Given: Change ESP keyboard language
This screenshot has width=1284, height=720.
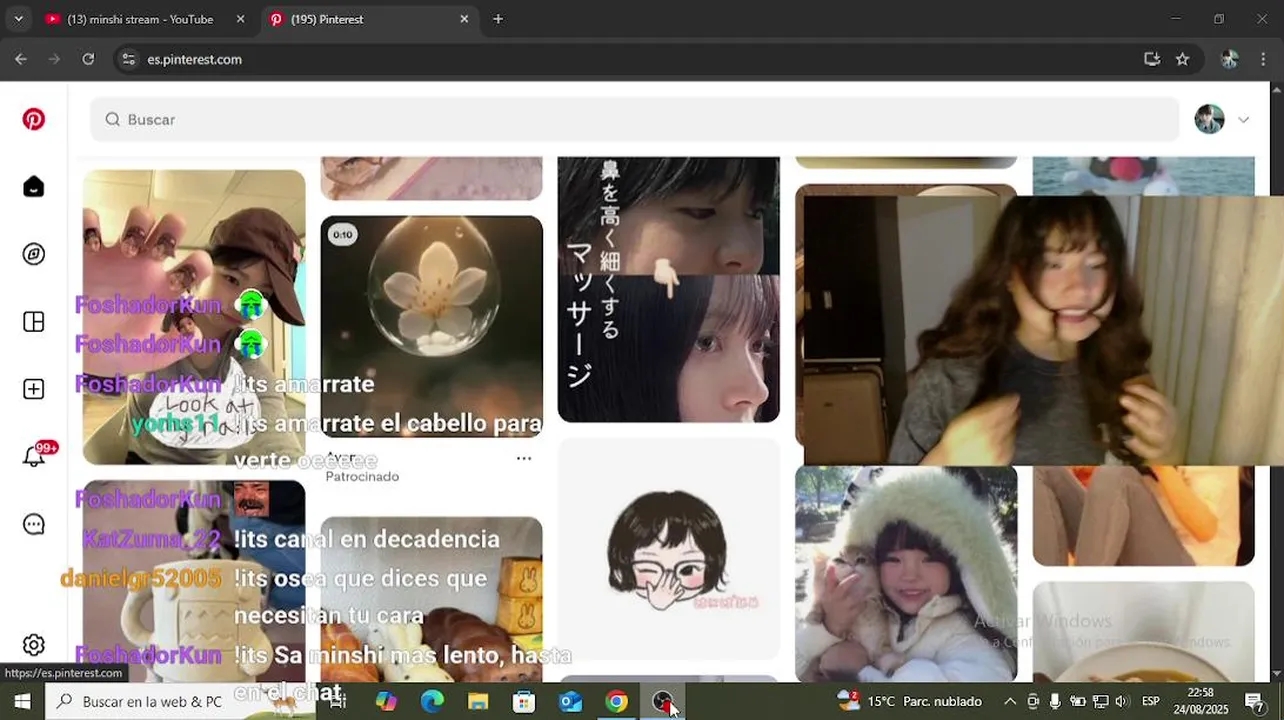Looking at the screenshot, I should pos(1151,702).
